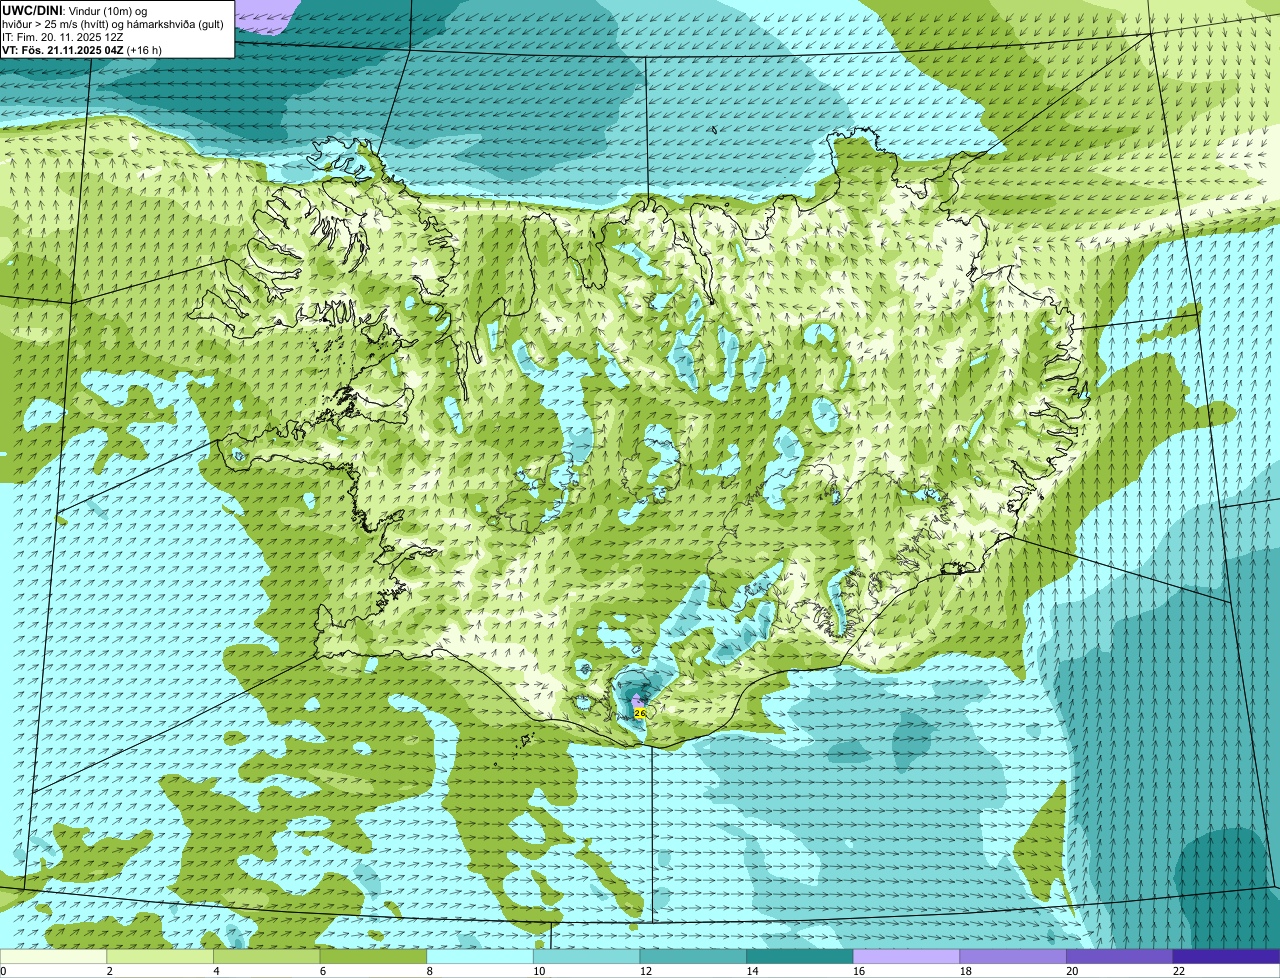Select the 20–22 m/s violet swatch

(1120, 956)
